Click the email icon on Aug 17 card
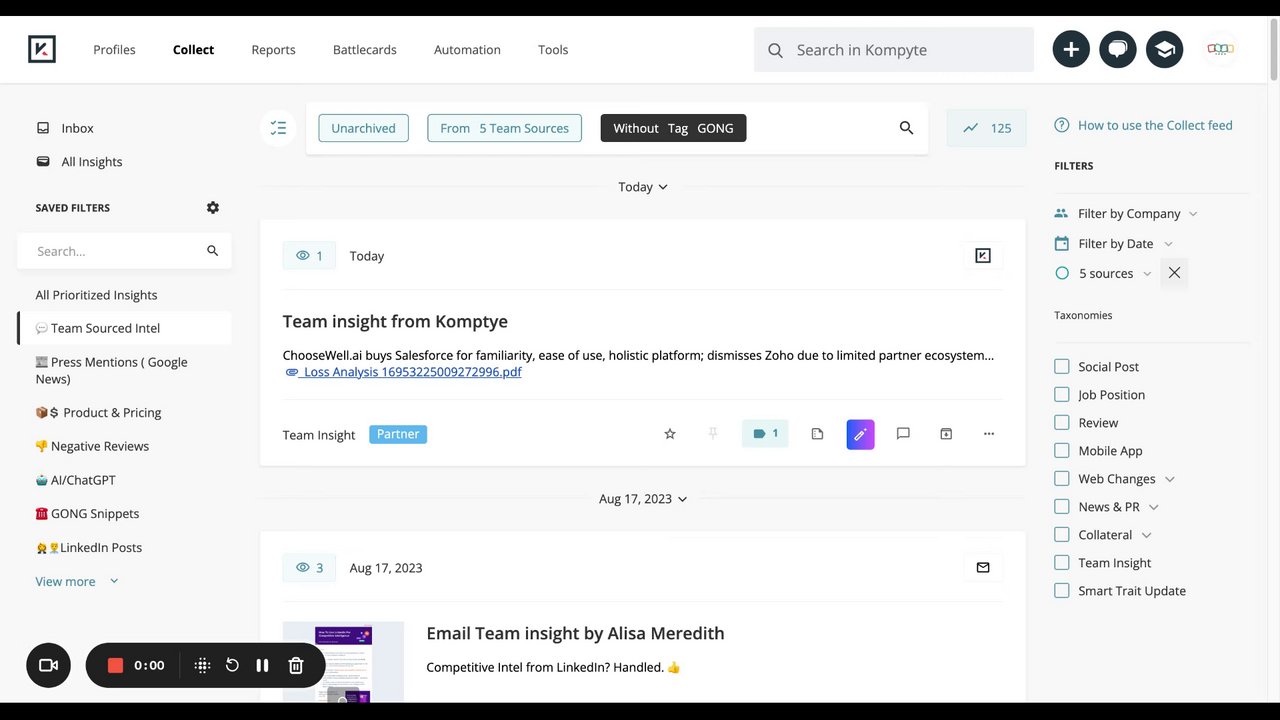The height and width of the screenshot is (720, 1280). point(983,568)
